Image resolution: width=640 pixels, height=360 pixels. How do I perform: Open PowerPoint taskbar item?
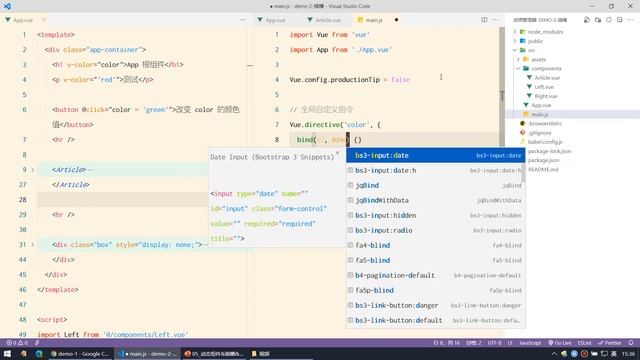click(x=213, y=353)
